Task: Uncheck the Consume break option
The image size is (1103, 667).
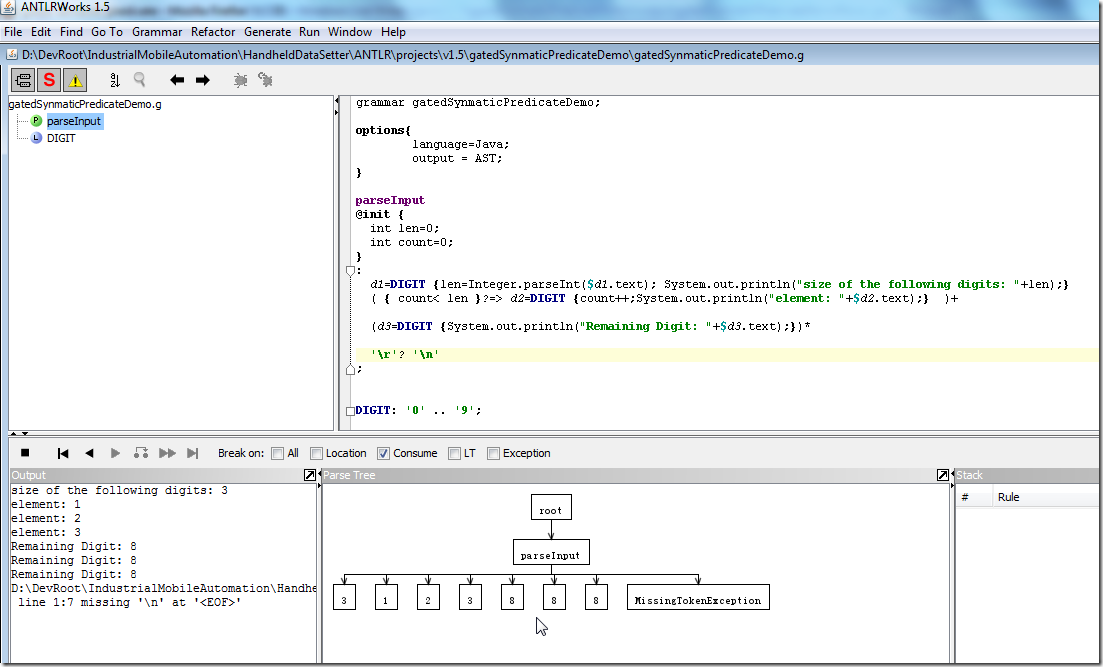Action: point(384,453)
